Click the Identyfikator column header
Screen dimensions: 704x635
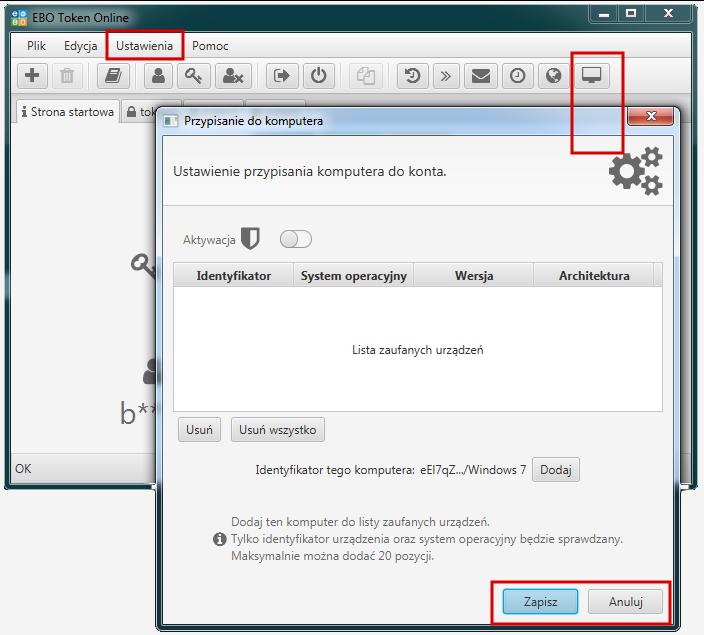pyautogui.click(x=233, y=275)
